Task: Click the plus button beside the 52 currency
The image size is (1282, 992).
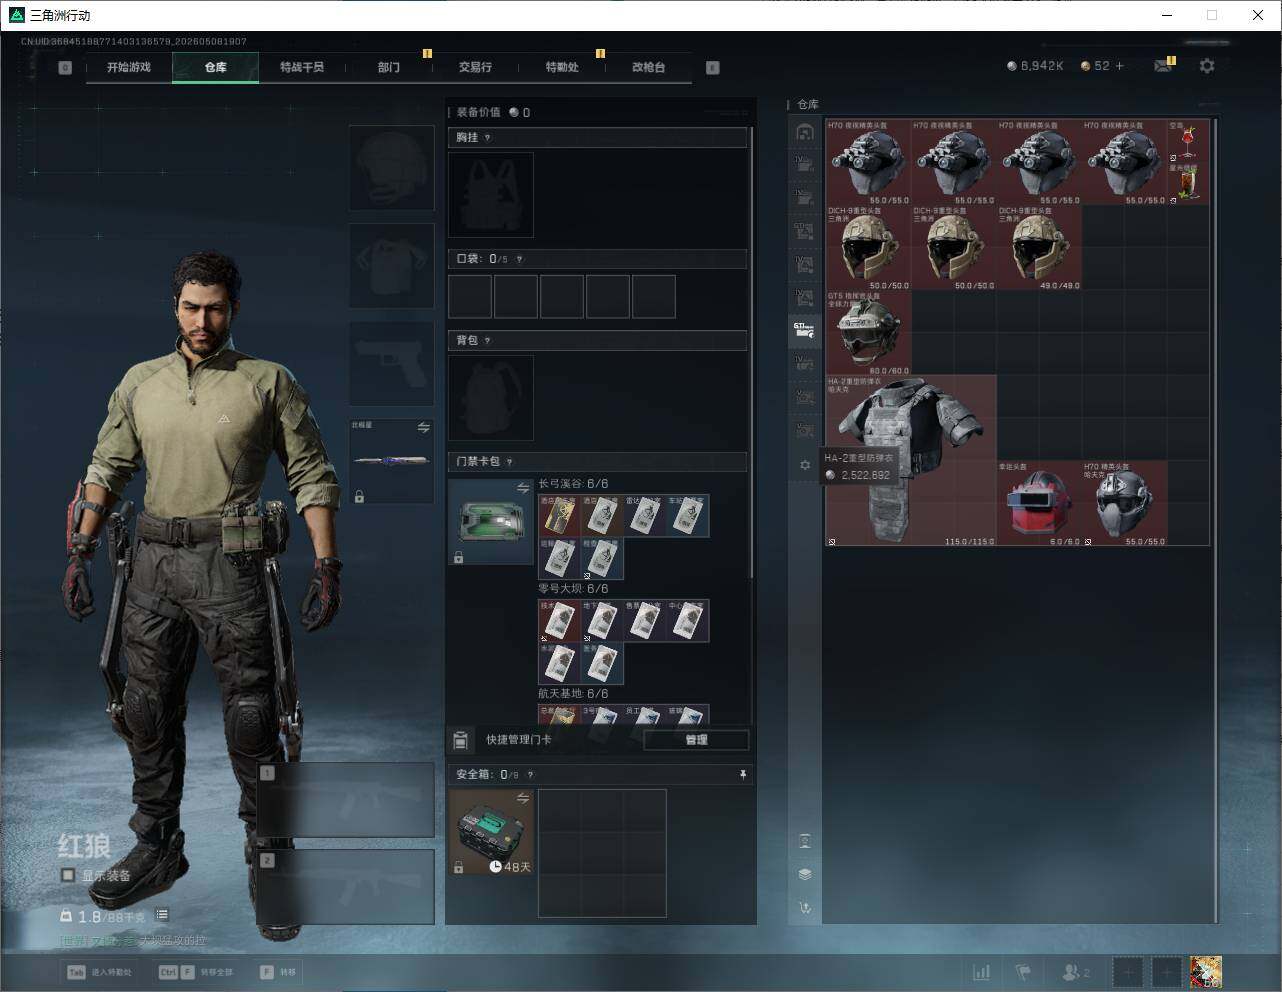Action: (1120, 66)
